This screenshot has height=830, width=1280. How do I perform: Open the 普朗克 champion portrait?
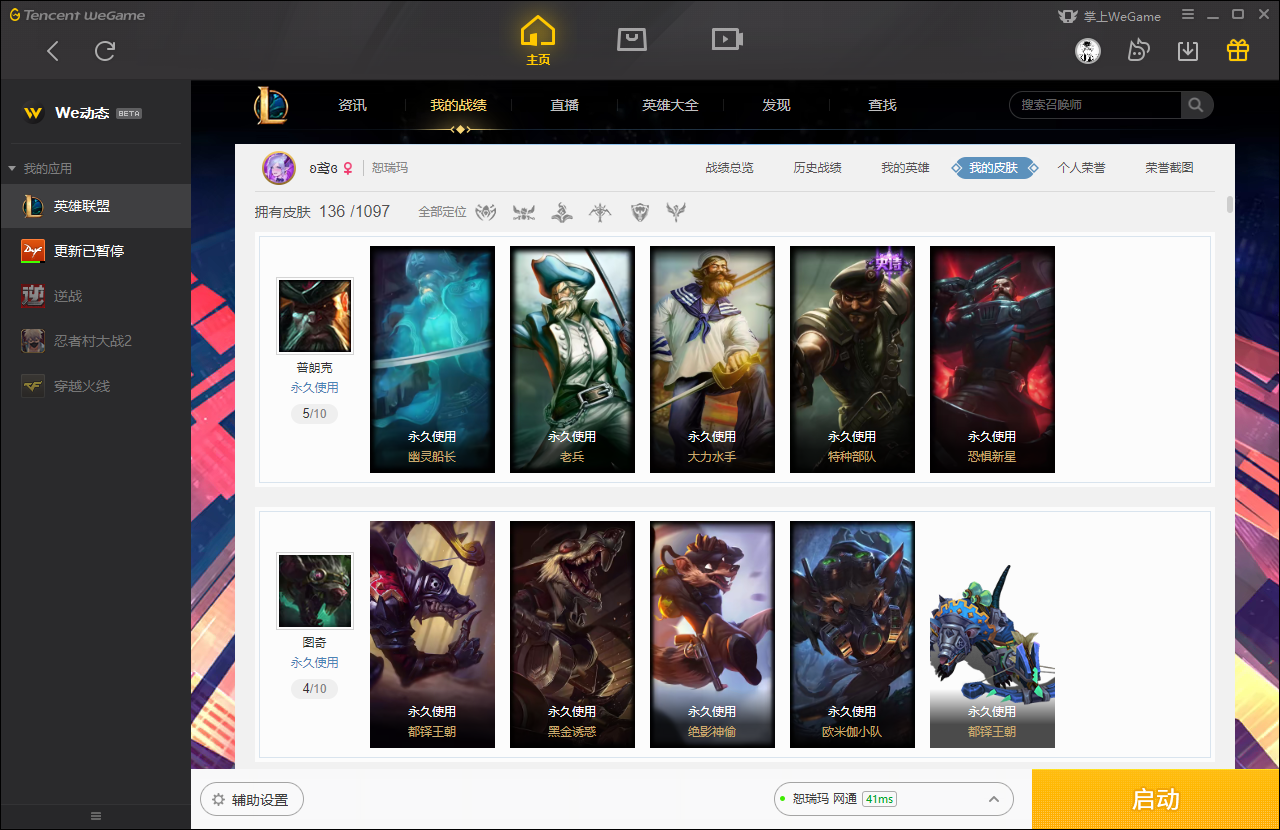[x=315, y=316]
